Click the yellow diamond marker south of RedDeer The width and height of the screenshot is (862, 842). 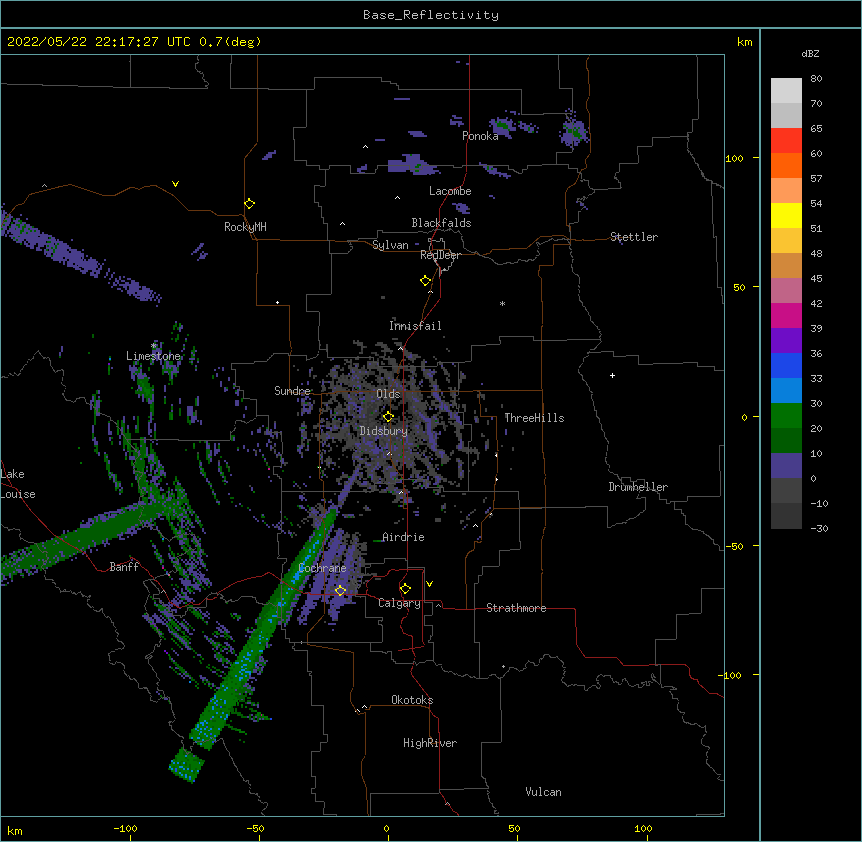[x=426, y=281]
